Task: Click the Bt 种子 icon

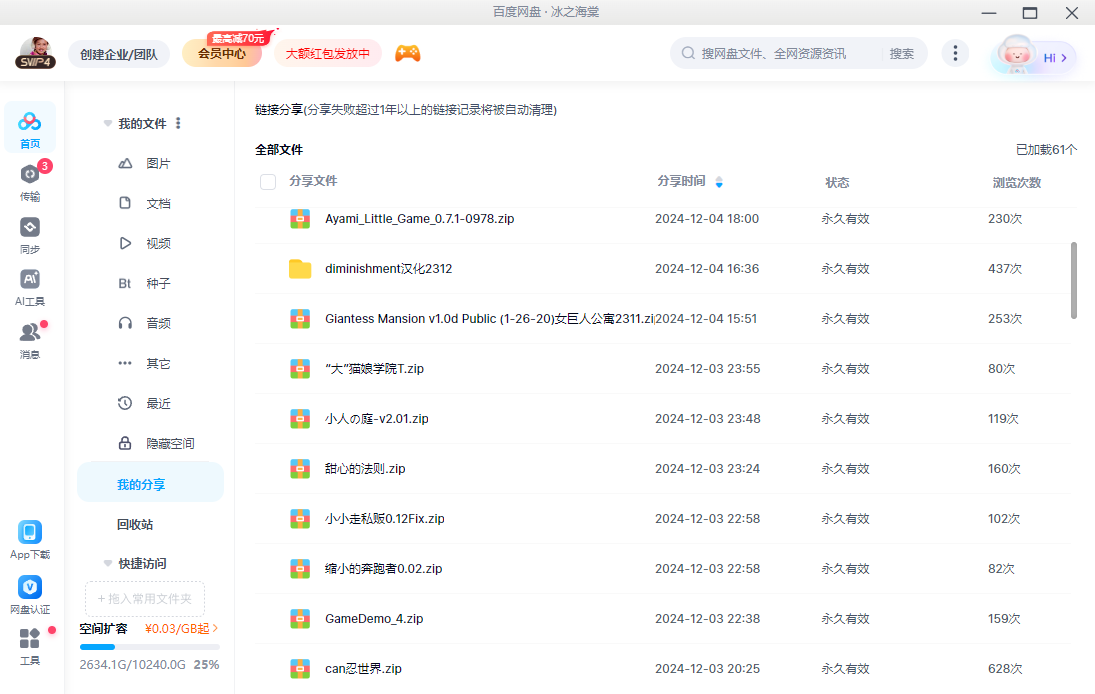Action: point(125,283)
